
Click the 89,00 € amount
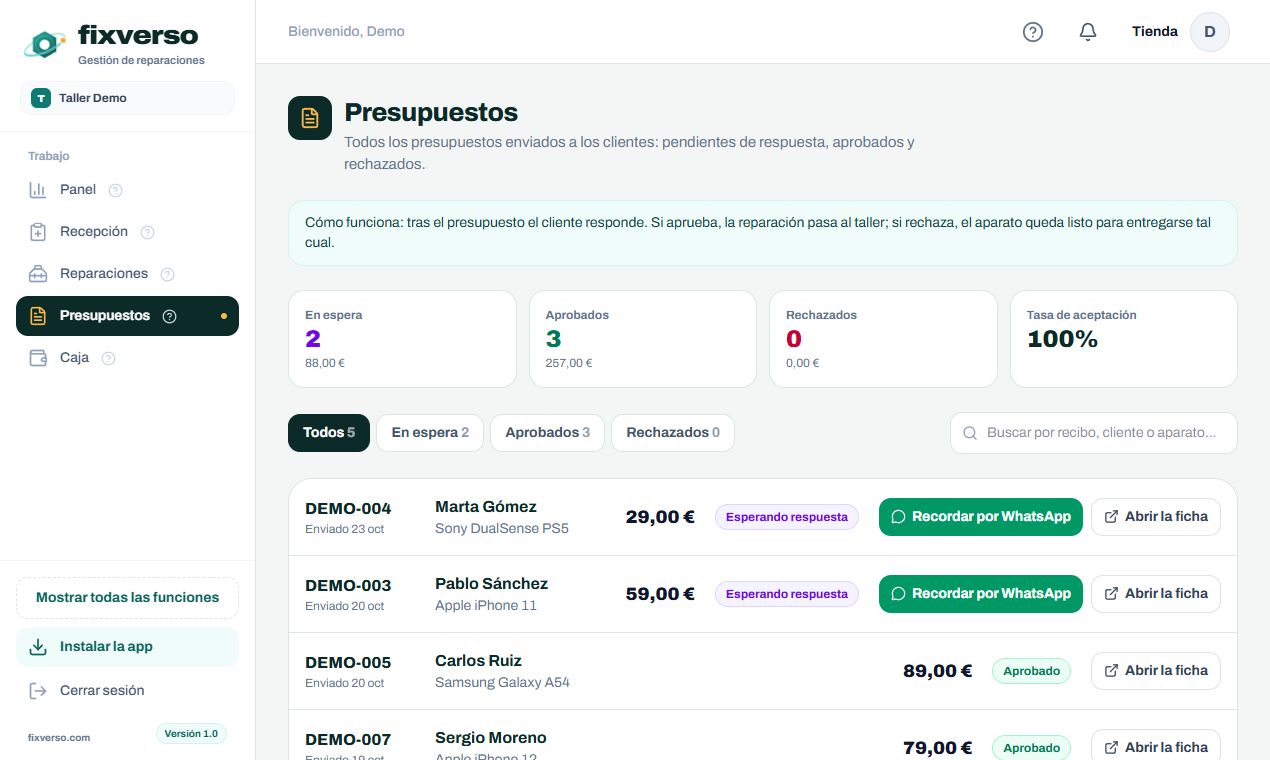point(937,671)
